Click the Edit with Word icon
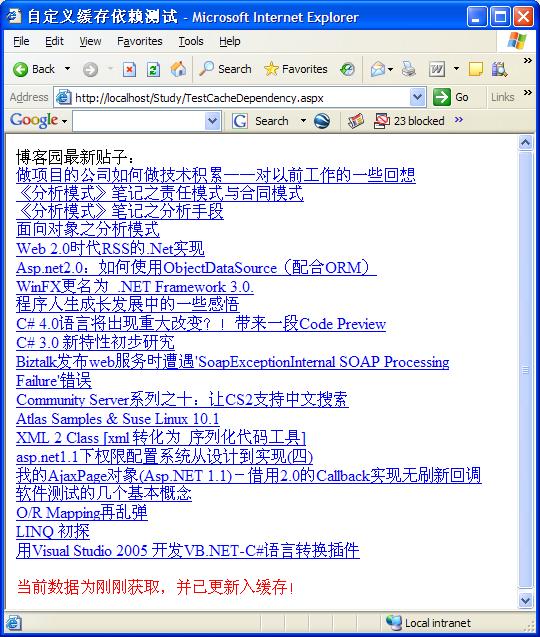Screen dimensions: 540x637 click(437, 69)
